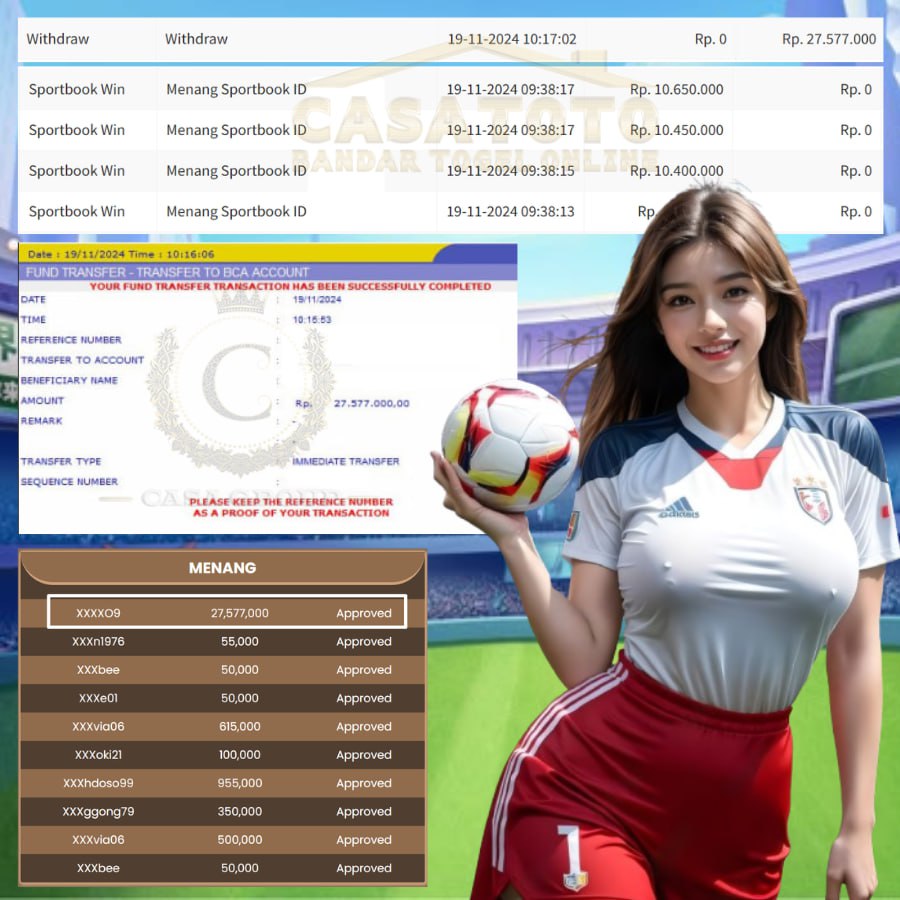Click the club crest badge on the jersey

[812, 498]
